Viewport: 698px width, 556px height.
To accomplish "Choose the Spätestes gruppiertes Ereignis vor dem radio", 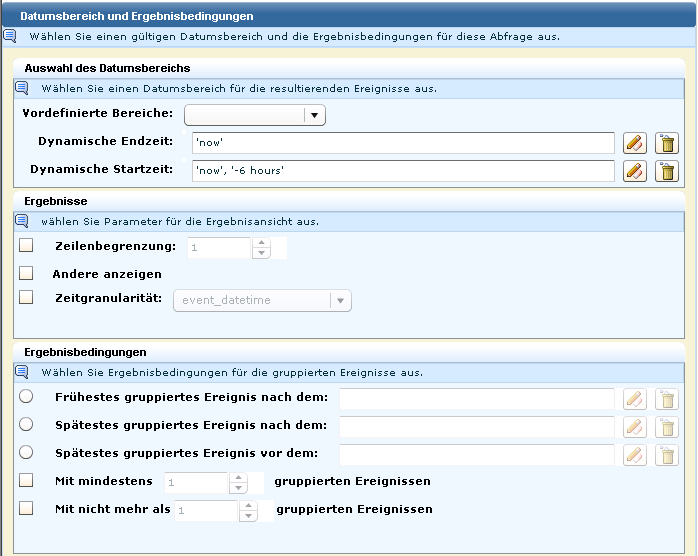I will (26, 452).
